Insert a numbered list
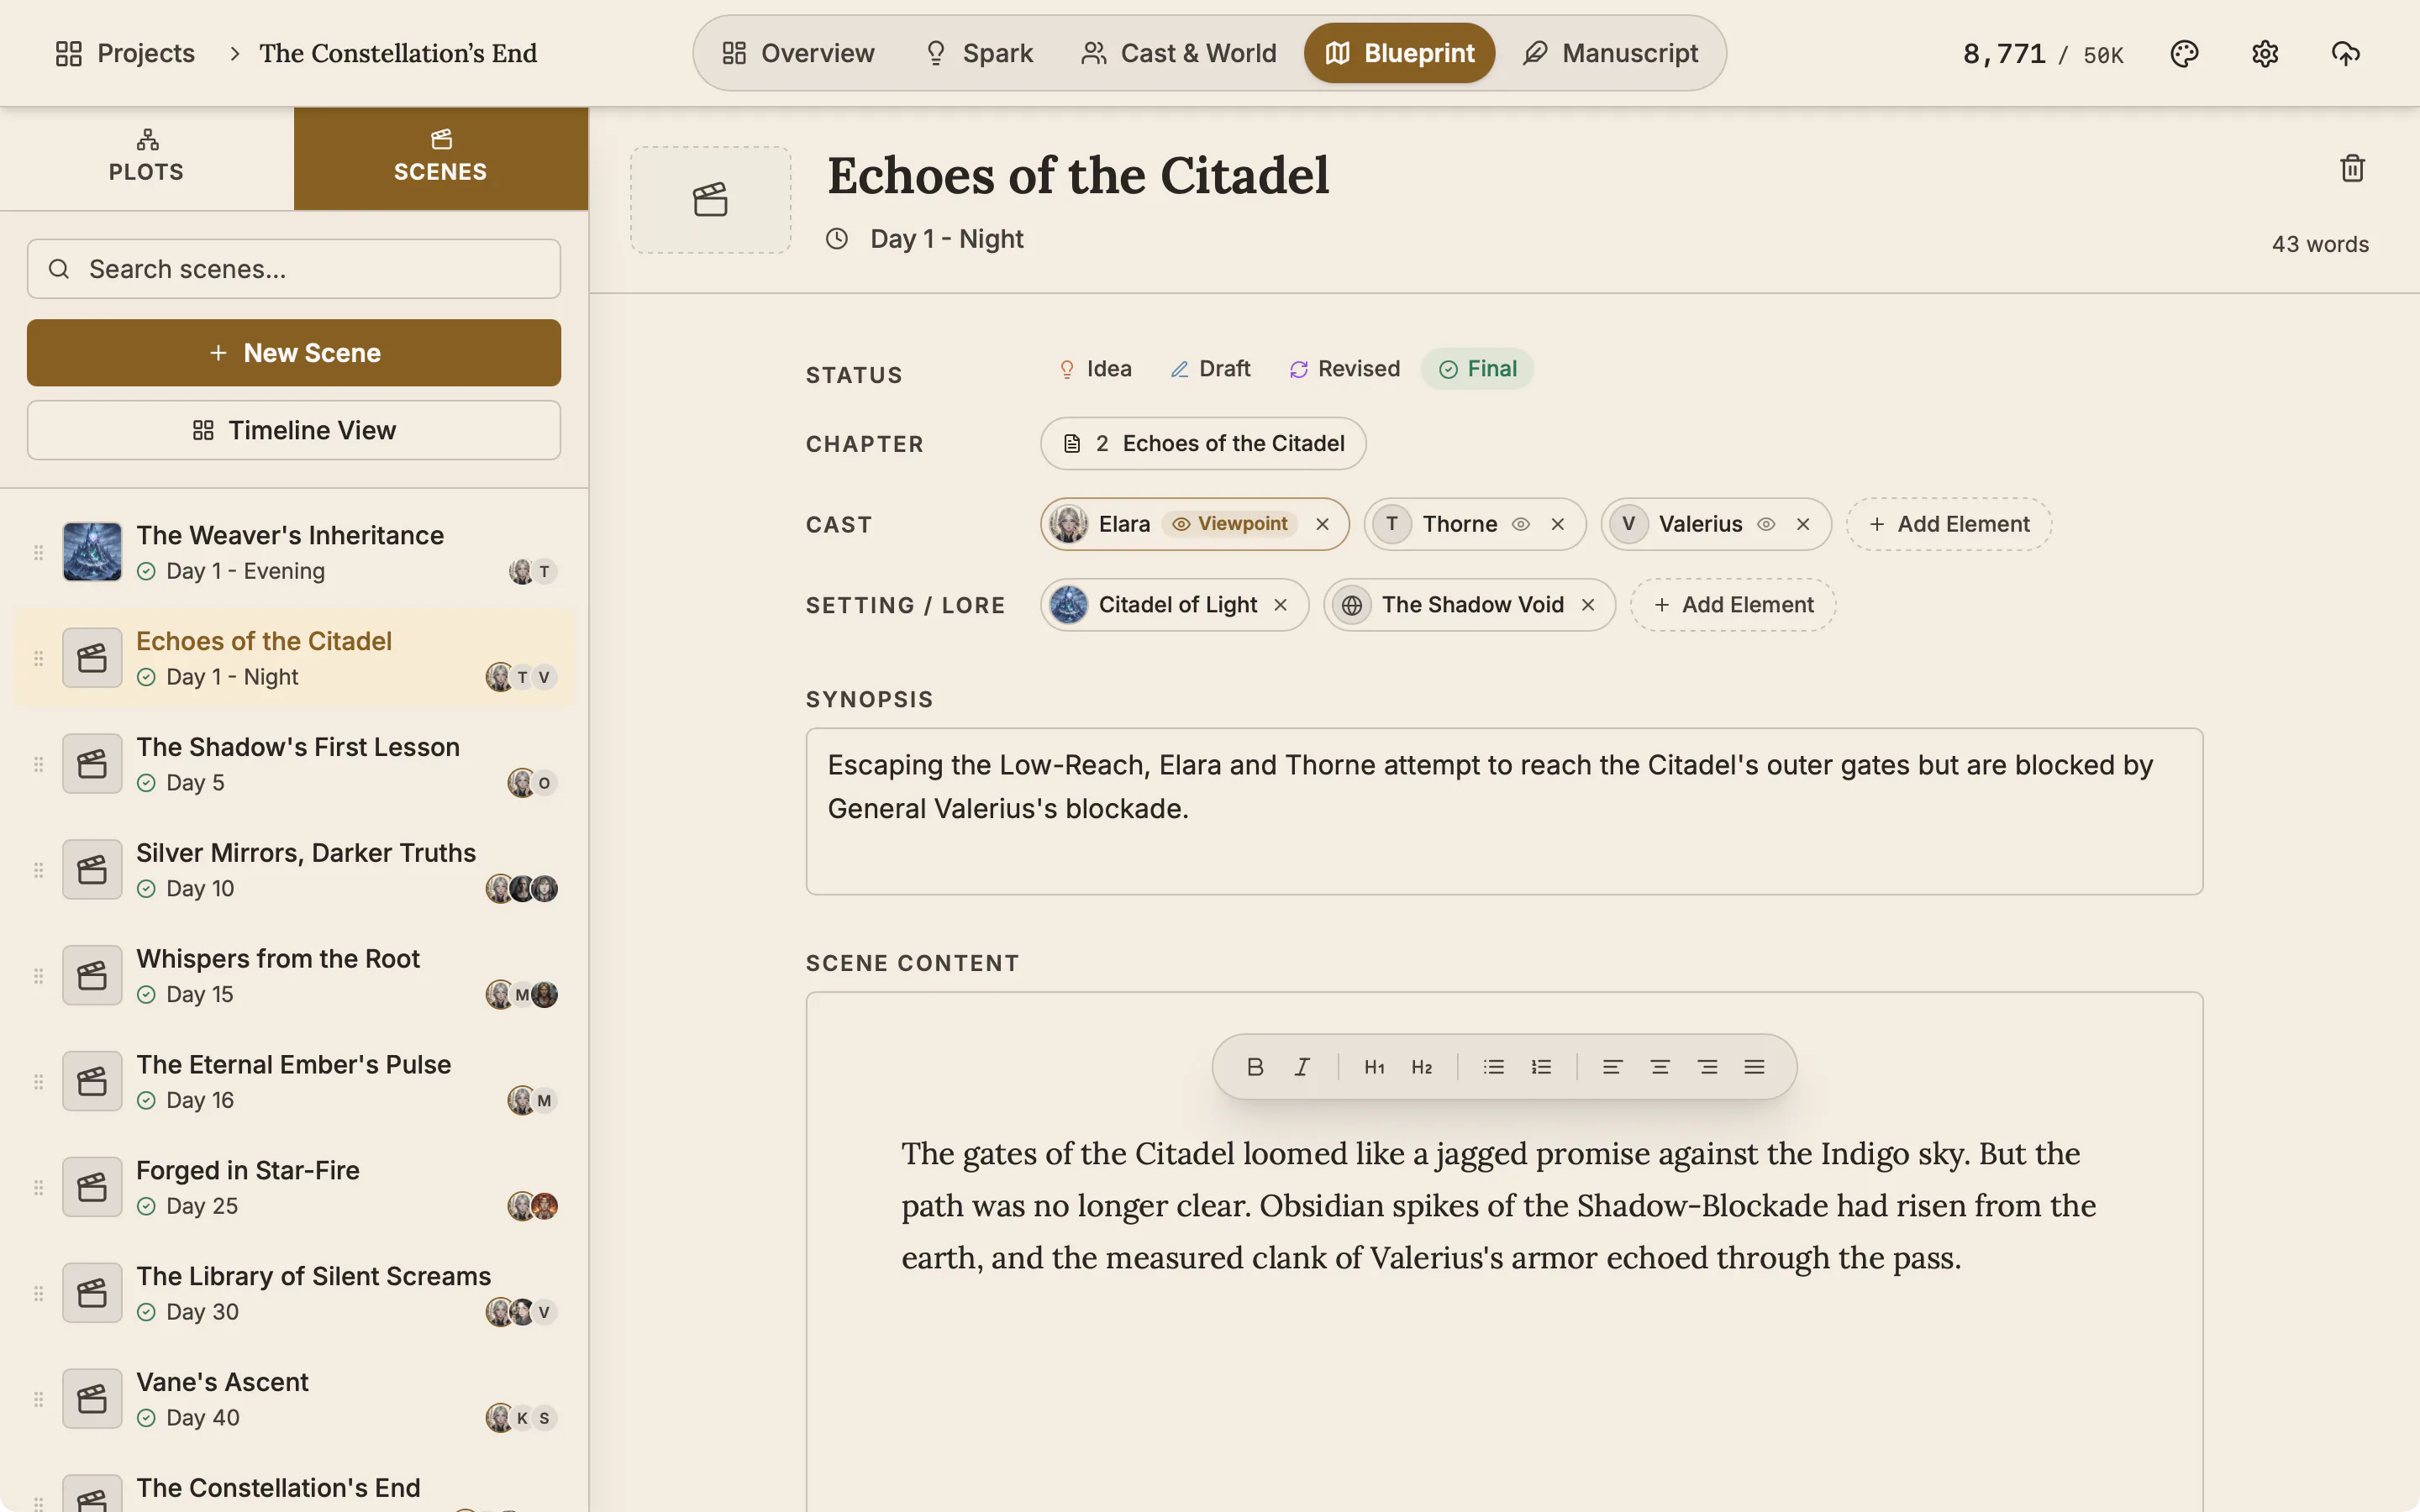This screenshot has height=1512, width=2420. (x=1541, y=1067)
